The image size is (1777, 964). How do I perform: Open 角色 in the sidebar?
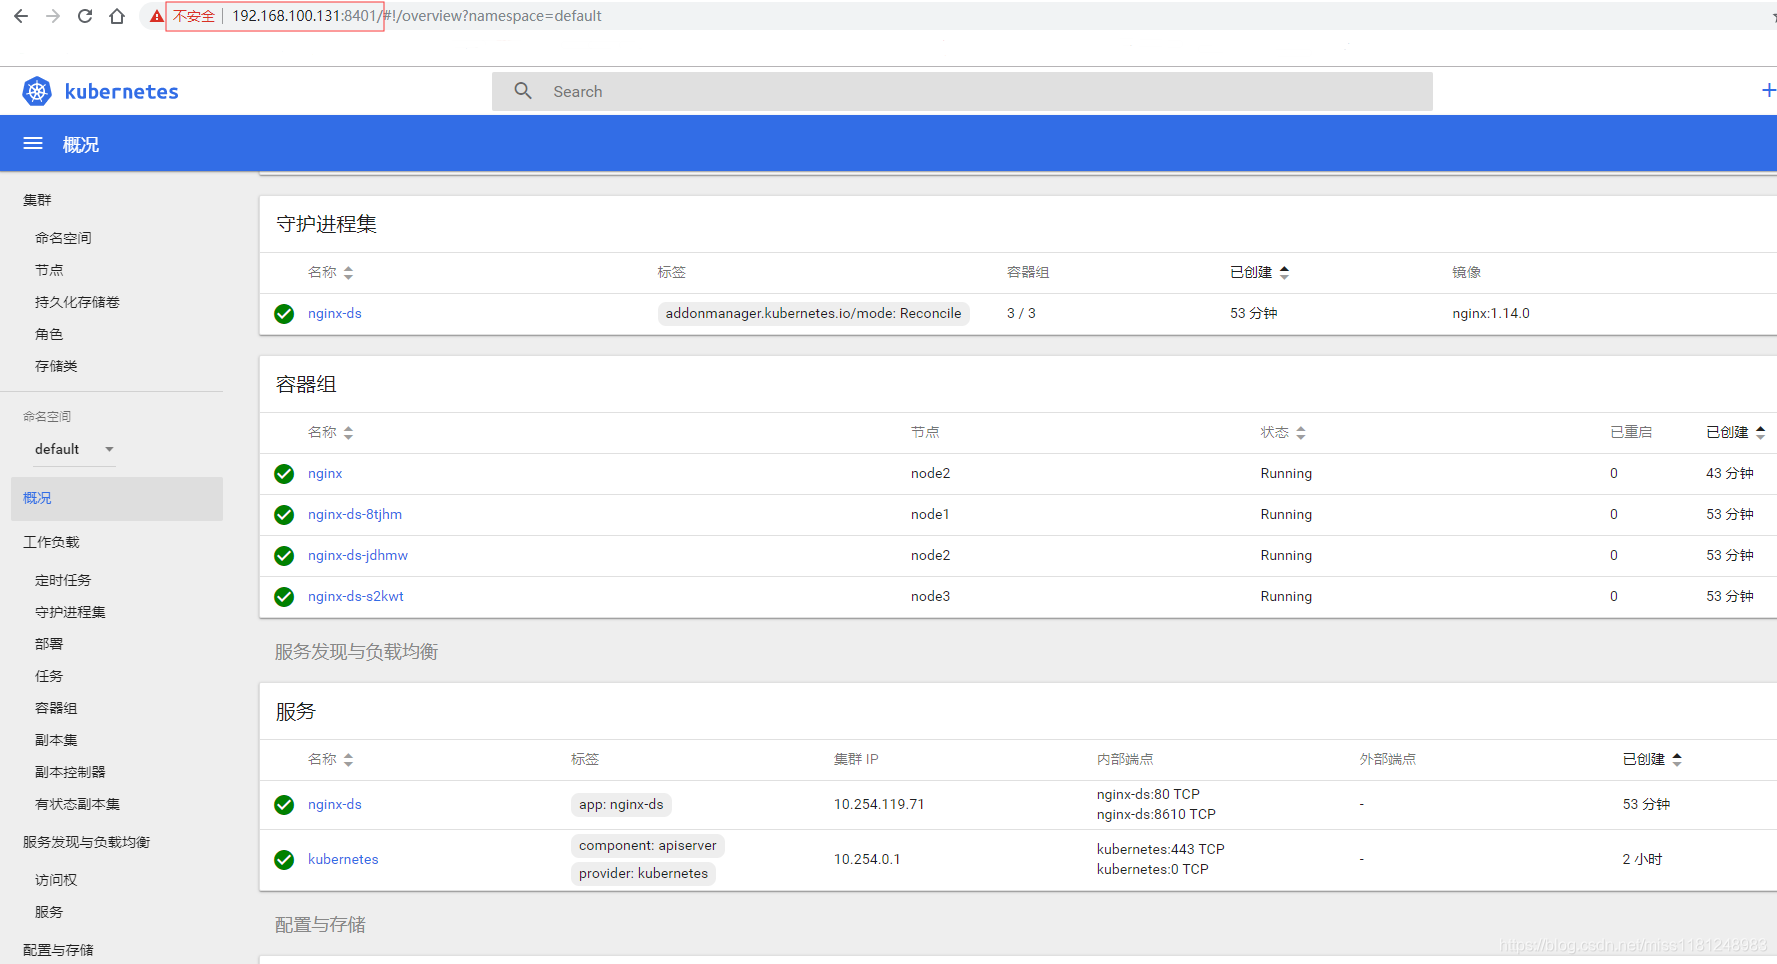tap(49, 334)
